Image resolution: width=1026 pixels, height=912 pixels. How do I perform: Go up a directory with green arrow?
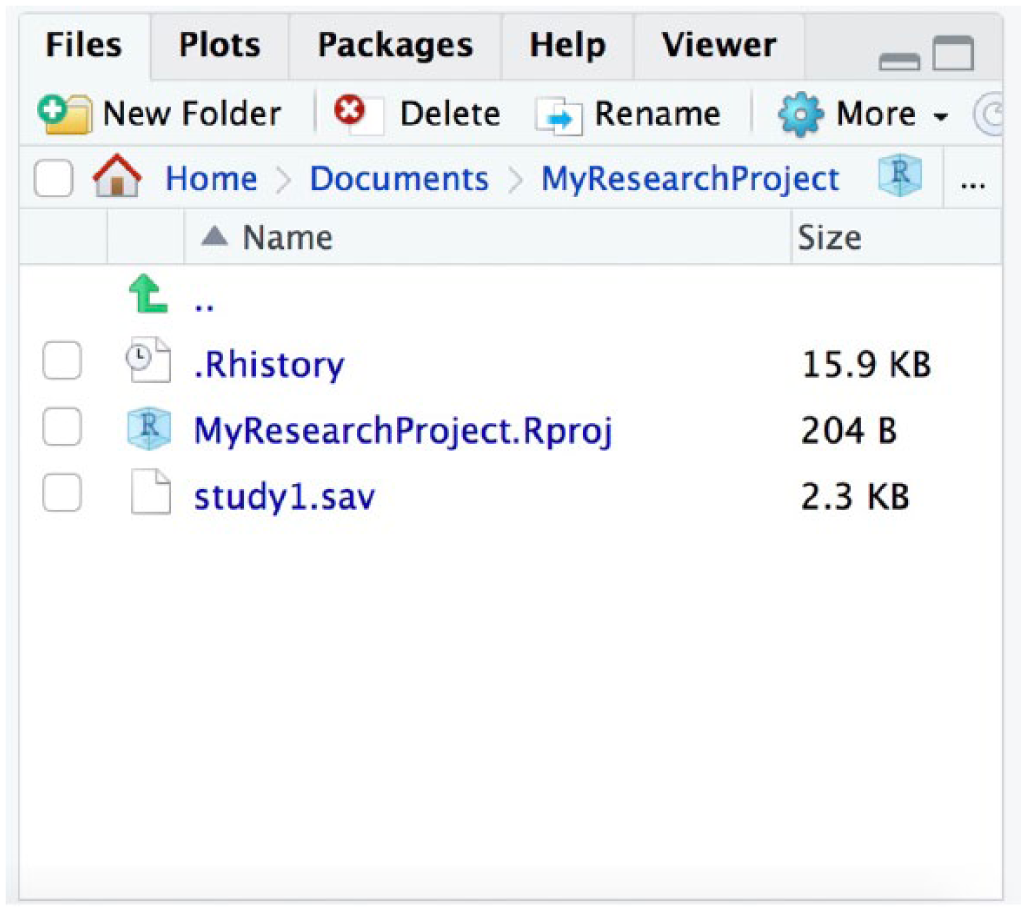pyautogui.click(x=149, y=297)
